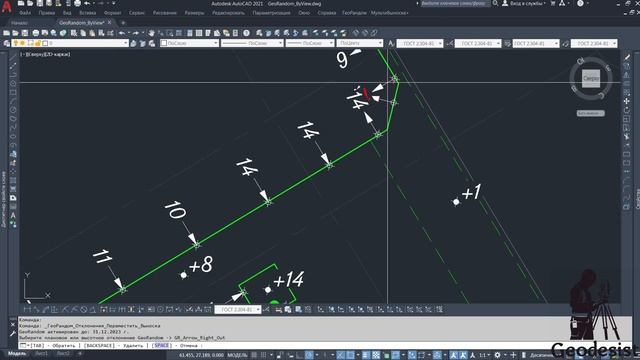The height and width of the screenshot is (360, 640).
Task: Toggle layer 0 freeze sun icon
Action: pyautogui.click(x=23, y=43)
